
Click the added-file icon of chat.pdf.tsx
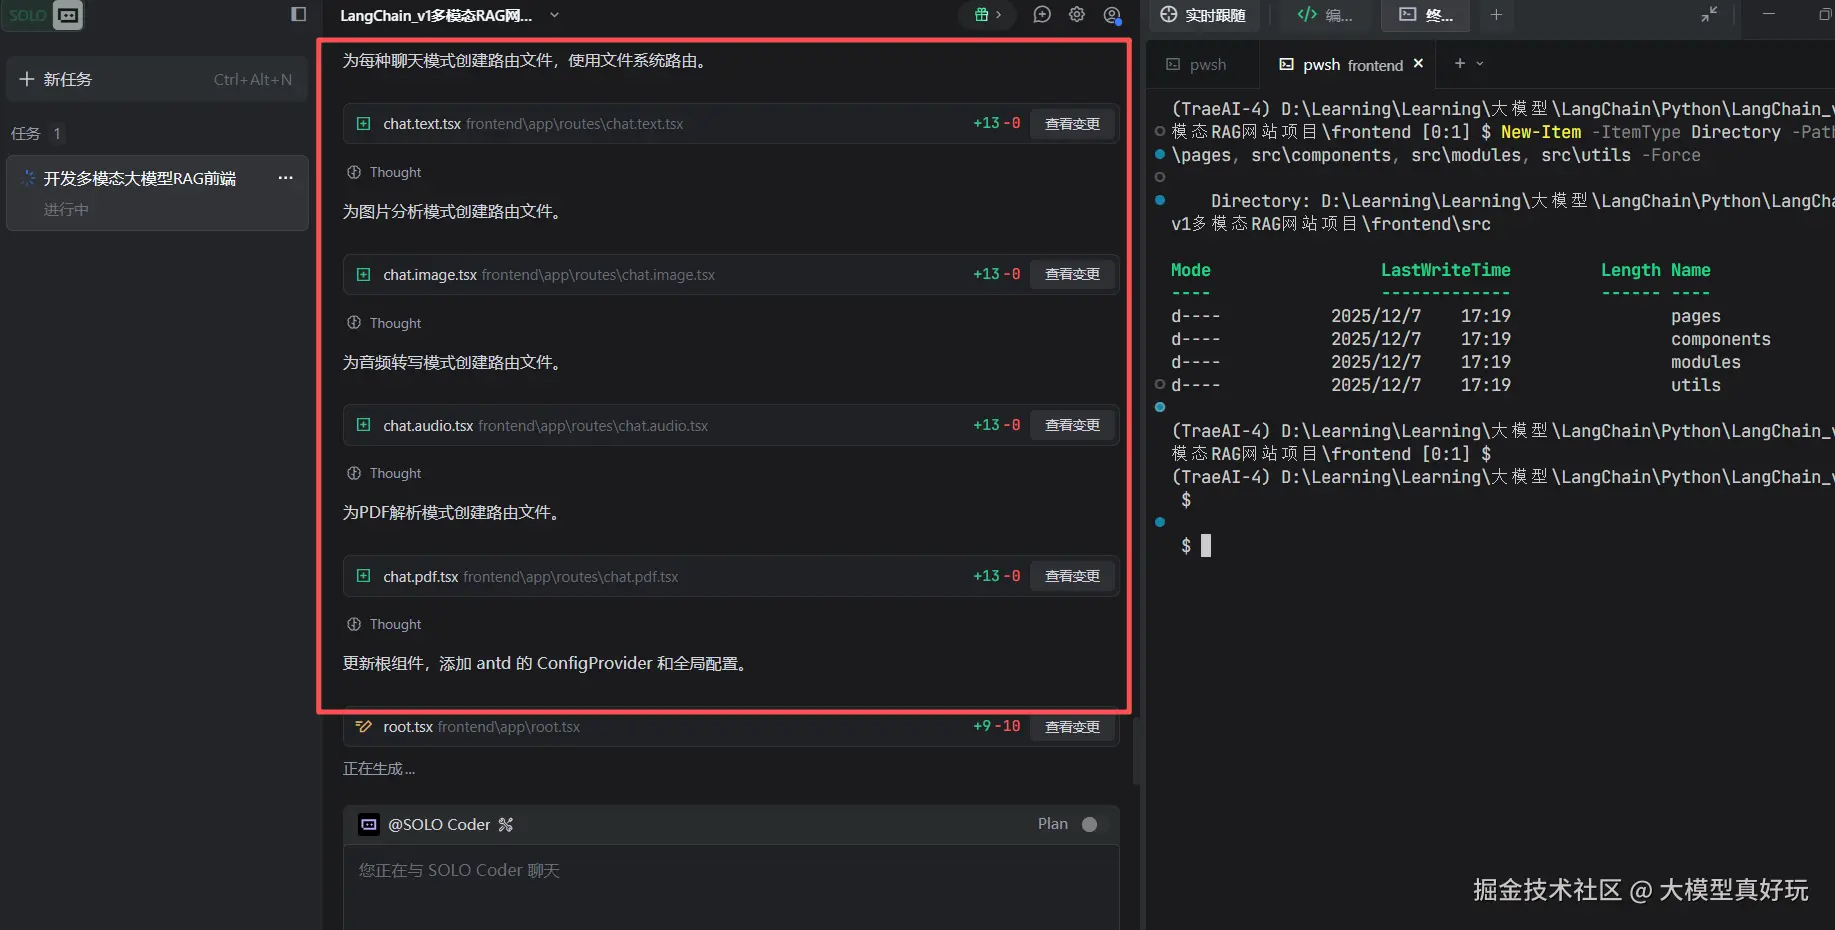pyautogui.click(x=364, y=576)
